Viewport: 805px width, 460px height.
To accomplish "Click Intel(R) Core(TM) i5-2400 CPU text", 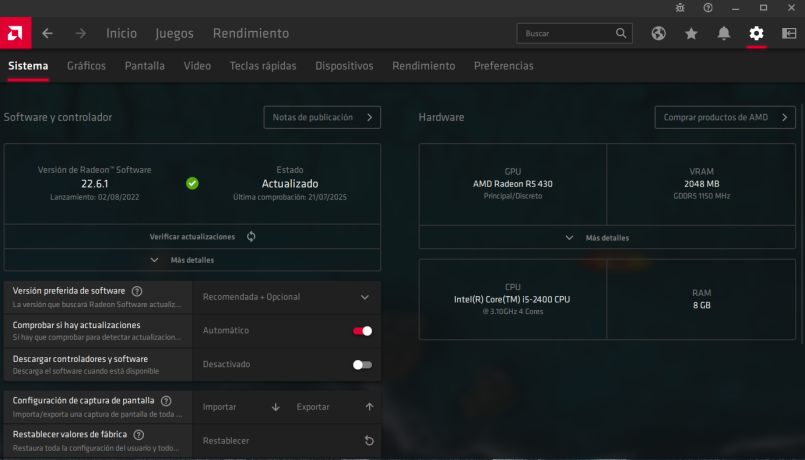I will coord(512,299).
